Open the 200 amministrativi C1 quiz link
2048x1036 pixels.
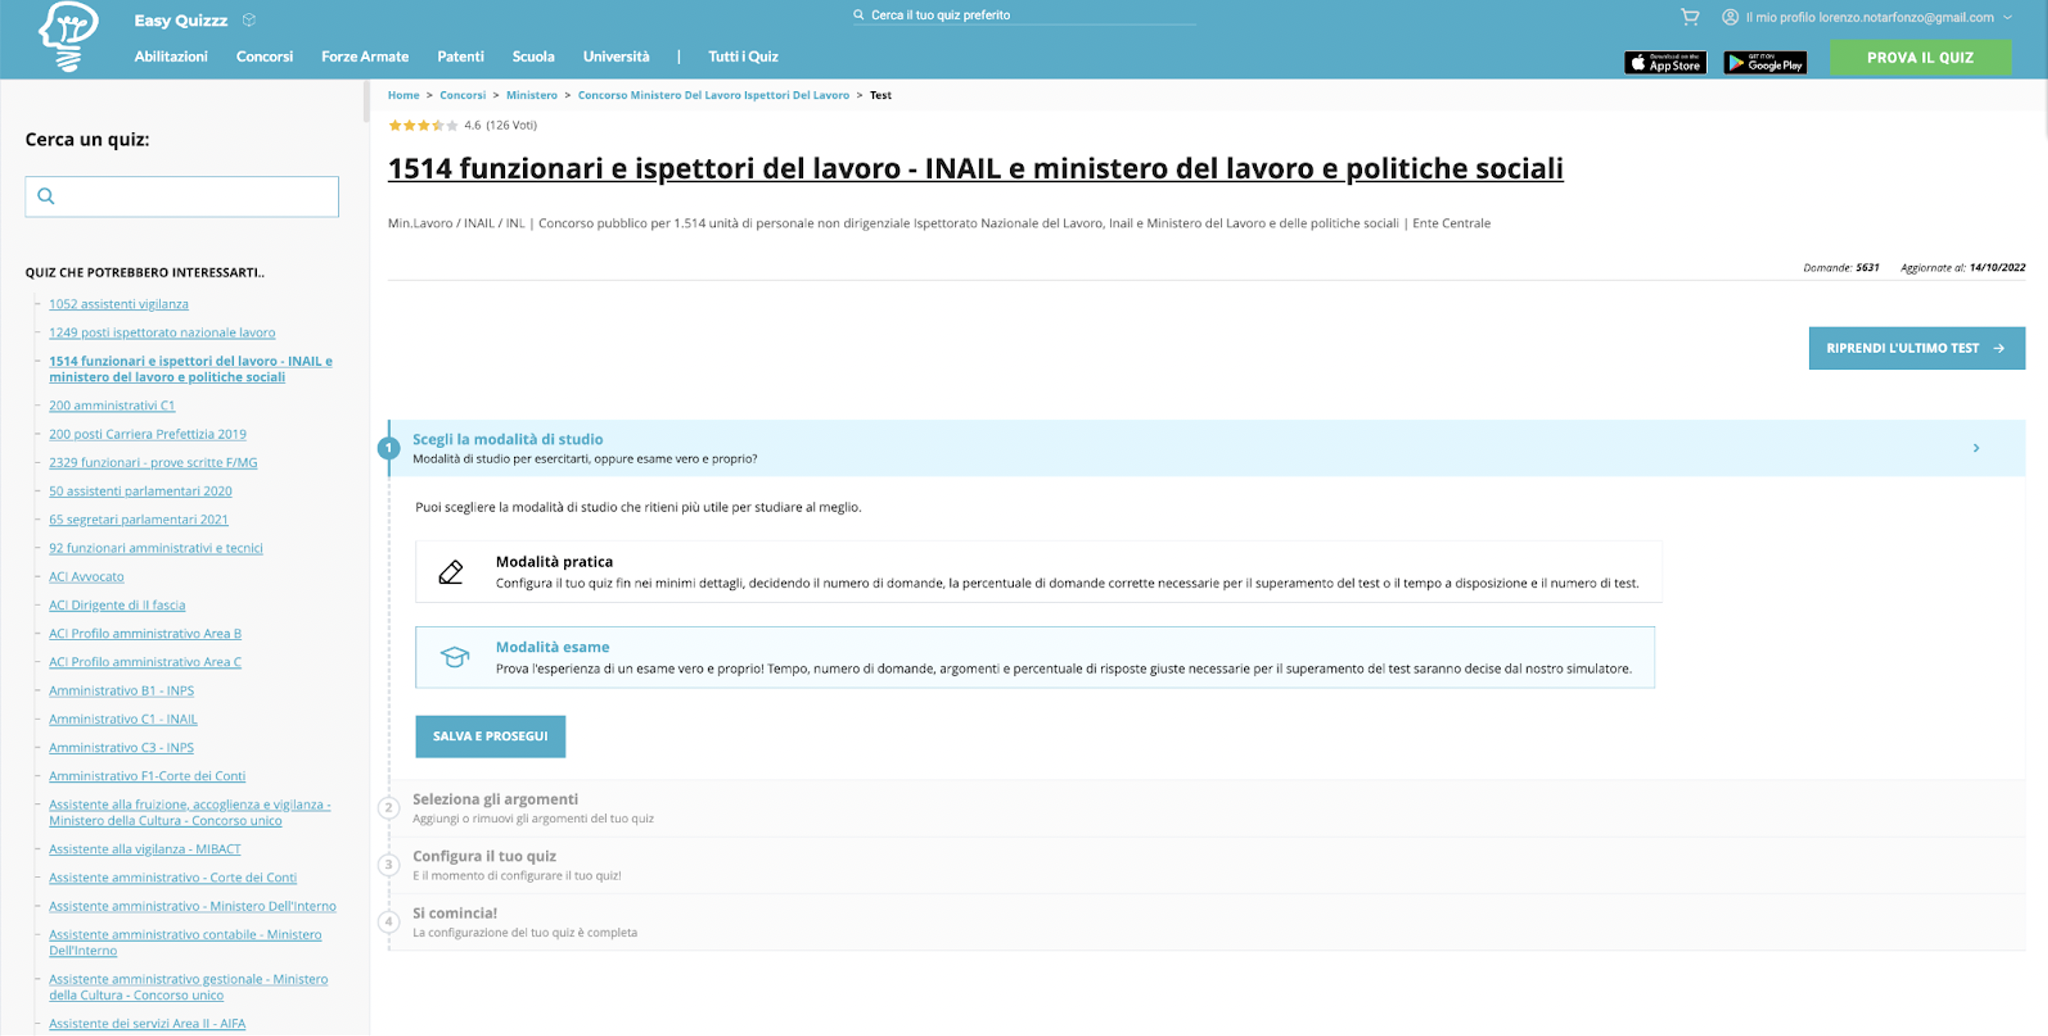112,406
